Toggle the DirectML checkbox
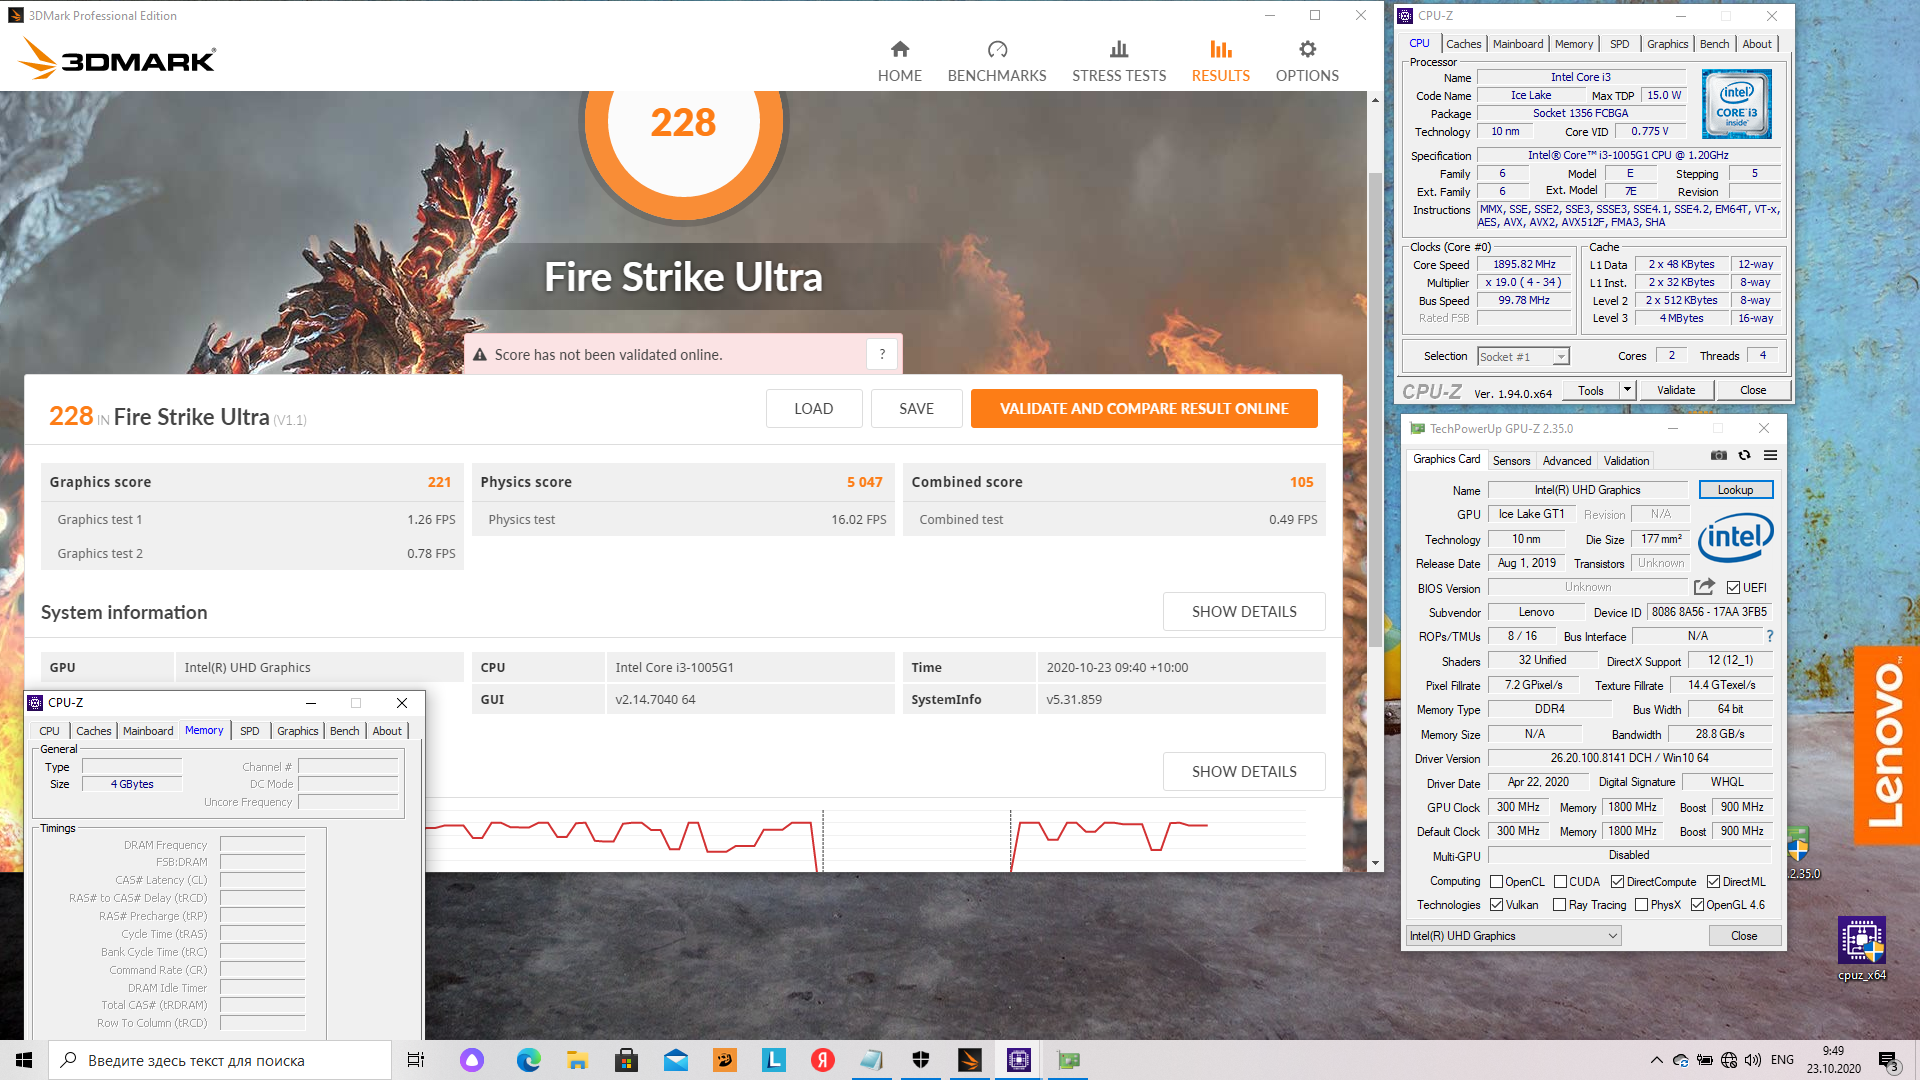This screenshot has height=1080, width=1920. [1713, 882]
